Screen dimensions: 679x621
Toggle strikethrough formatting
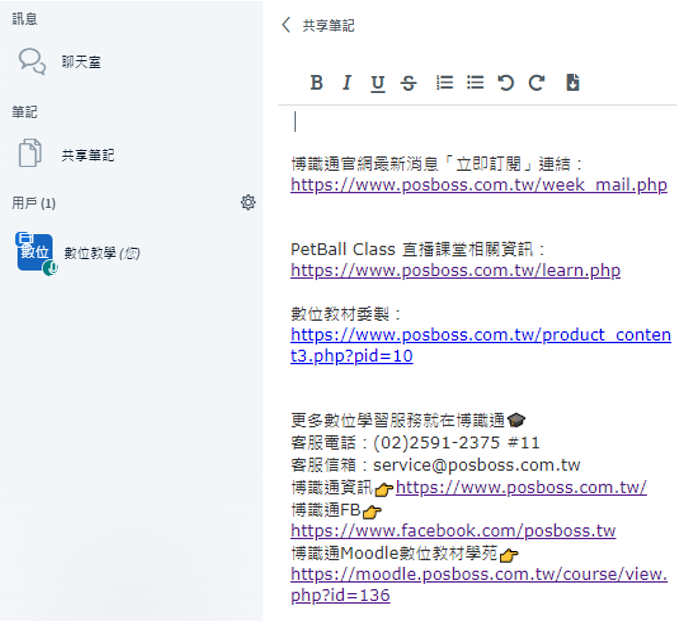408,83
